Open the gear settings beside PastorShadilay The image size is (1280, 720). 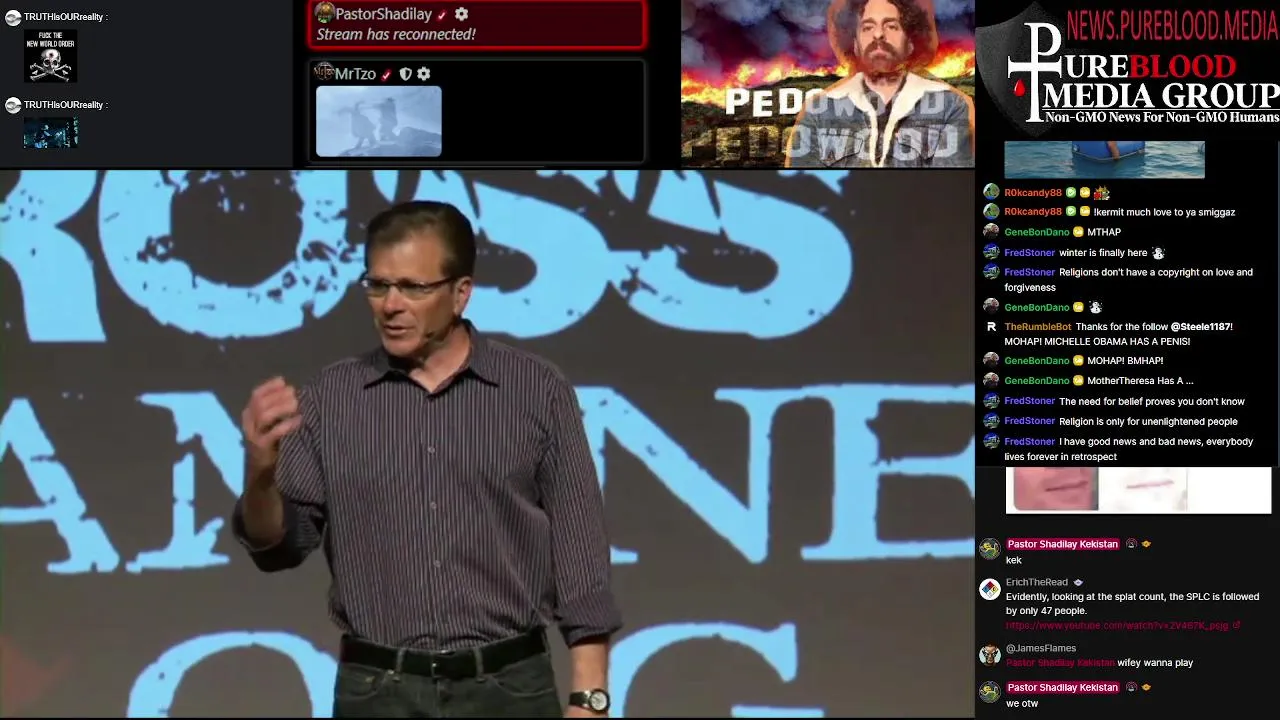click(x=461, y=14)
